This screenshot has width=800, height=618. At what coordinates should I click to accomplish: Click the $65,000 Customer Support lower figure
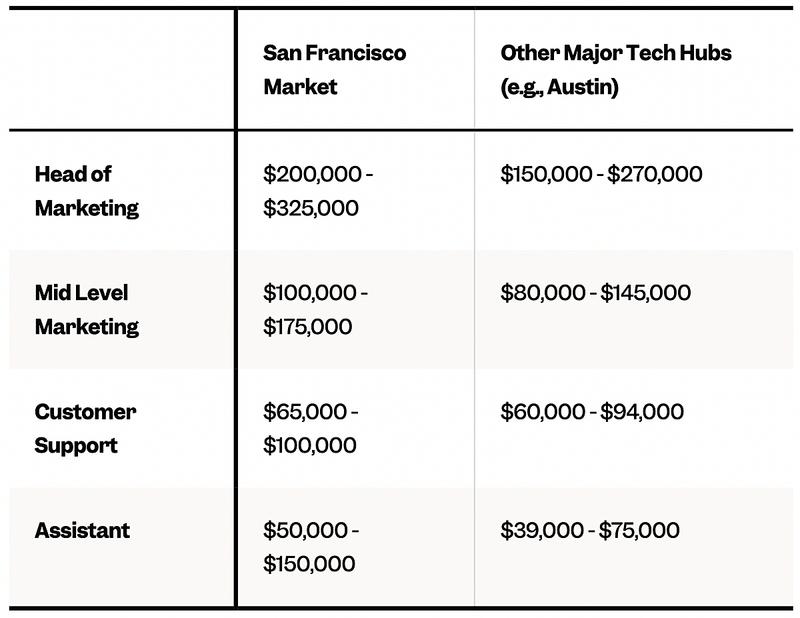point(303,412)
